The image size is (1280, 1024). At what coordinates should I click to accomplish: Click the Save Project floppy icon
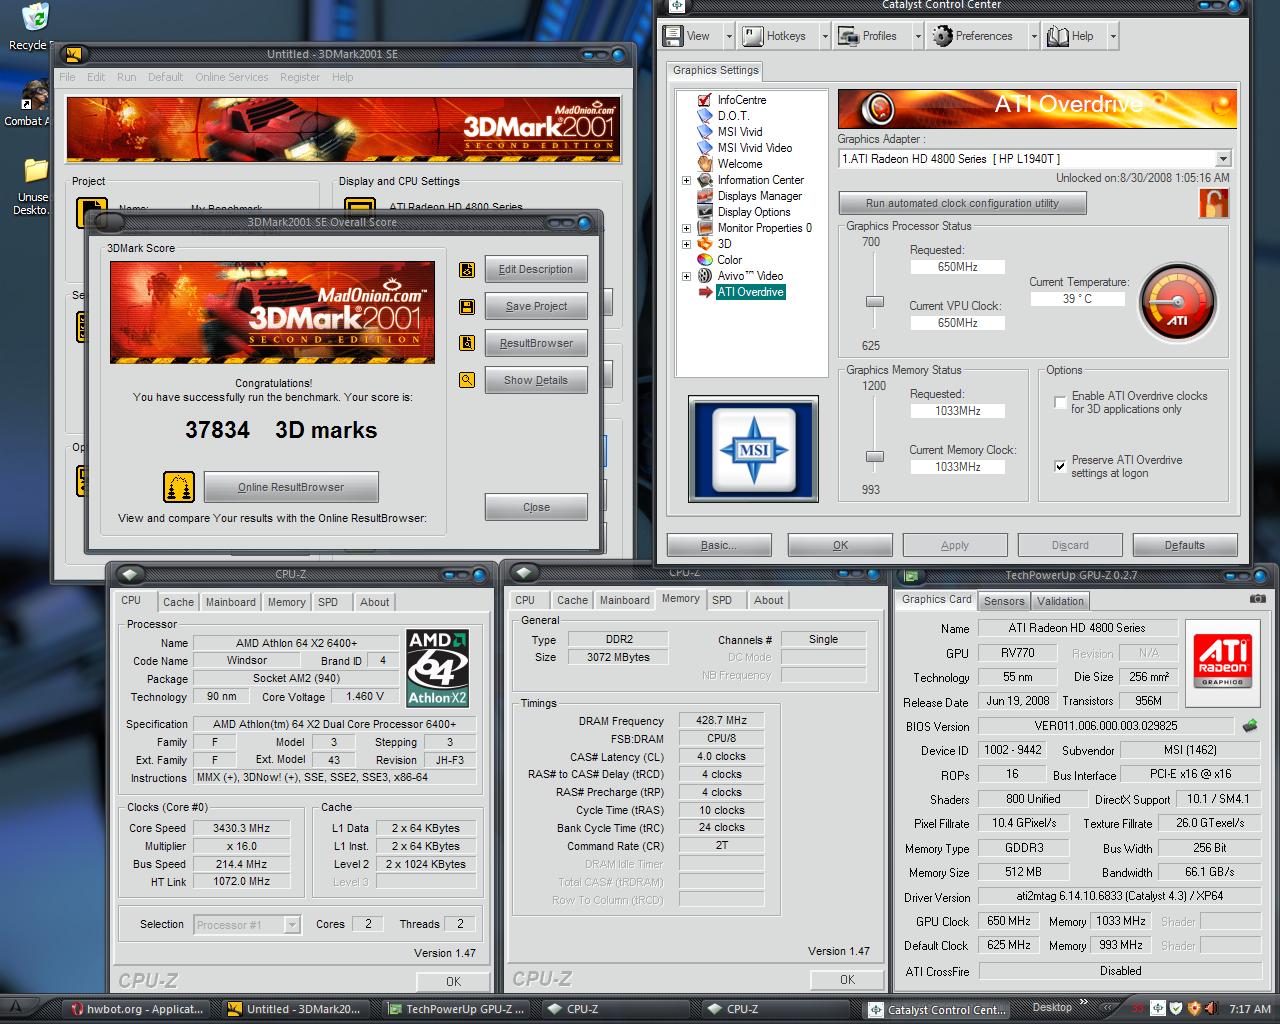click(467, 306)
